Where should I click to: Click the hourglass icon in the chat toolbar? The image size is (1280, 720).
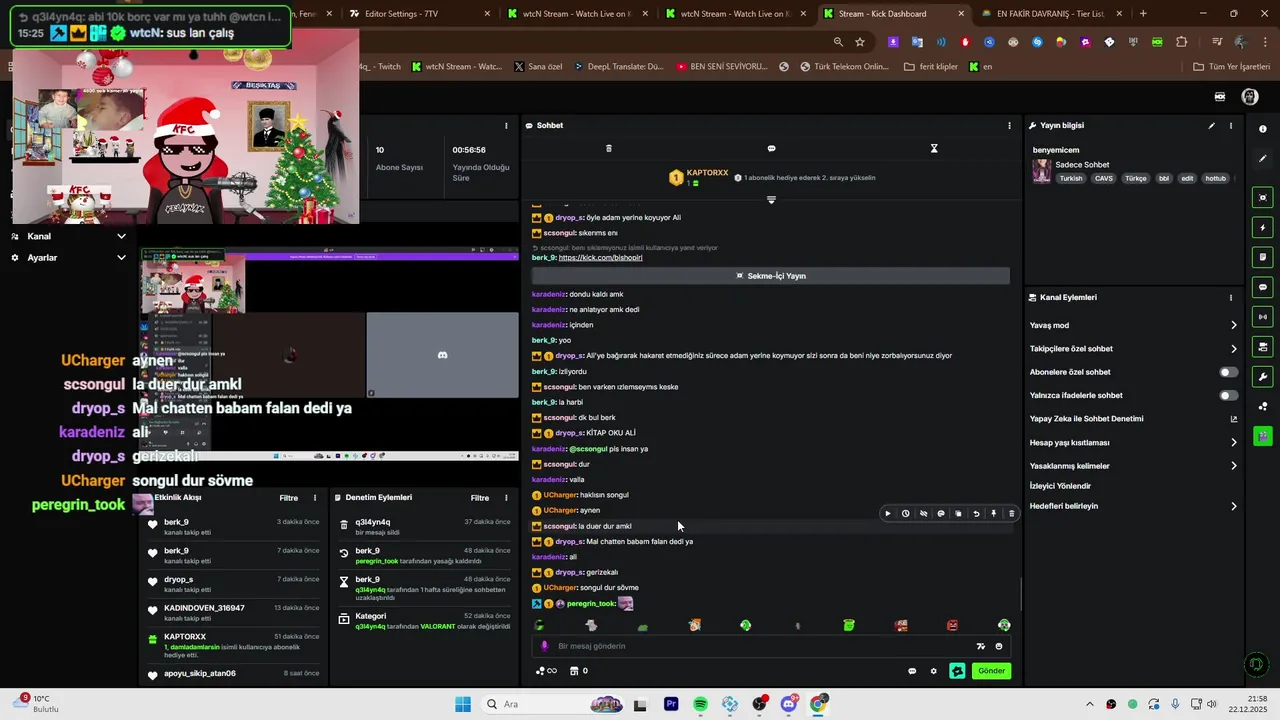[934, 148]
